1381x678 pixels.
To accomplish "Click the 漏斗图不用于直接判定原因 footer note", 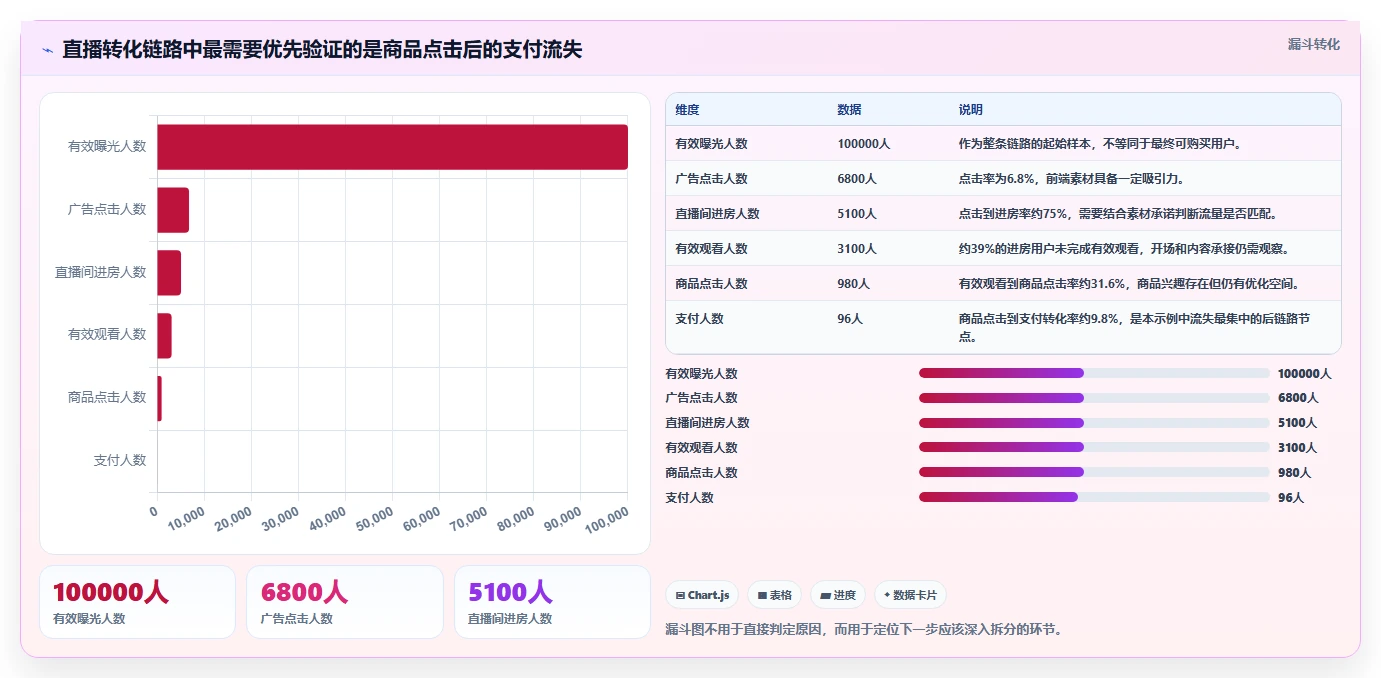I will 865,630.
